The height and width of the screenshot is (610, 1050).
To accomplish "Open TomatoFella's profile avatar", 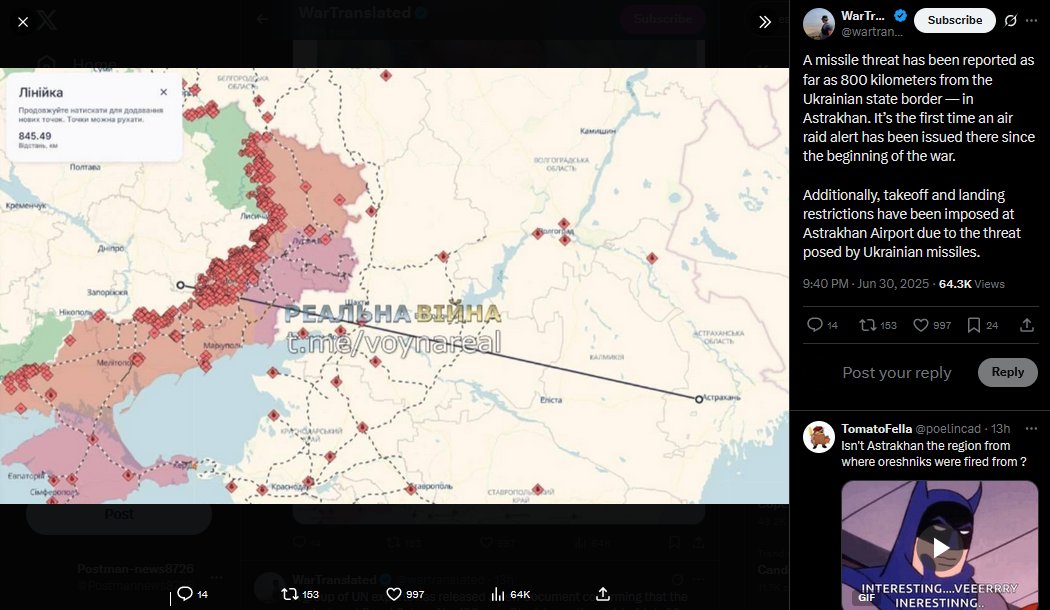I will (818, 437).
